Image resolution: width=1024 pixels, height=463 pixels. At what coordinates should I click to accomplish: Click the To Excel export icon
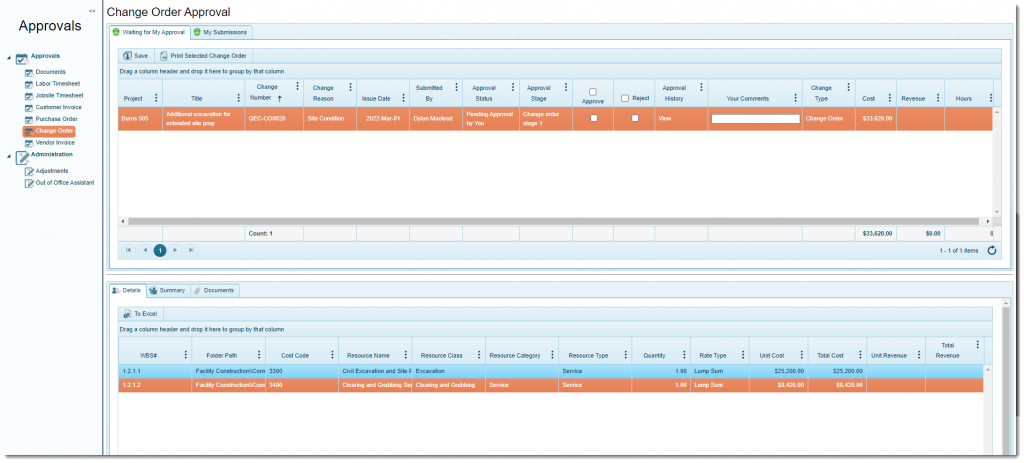(x=127, y=314)
